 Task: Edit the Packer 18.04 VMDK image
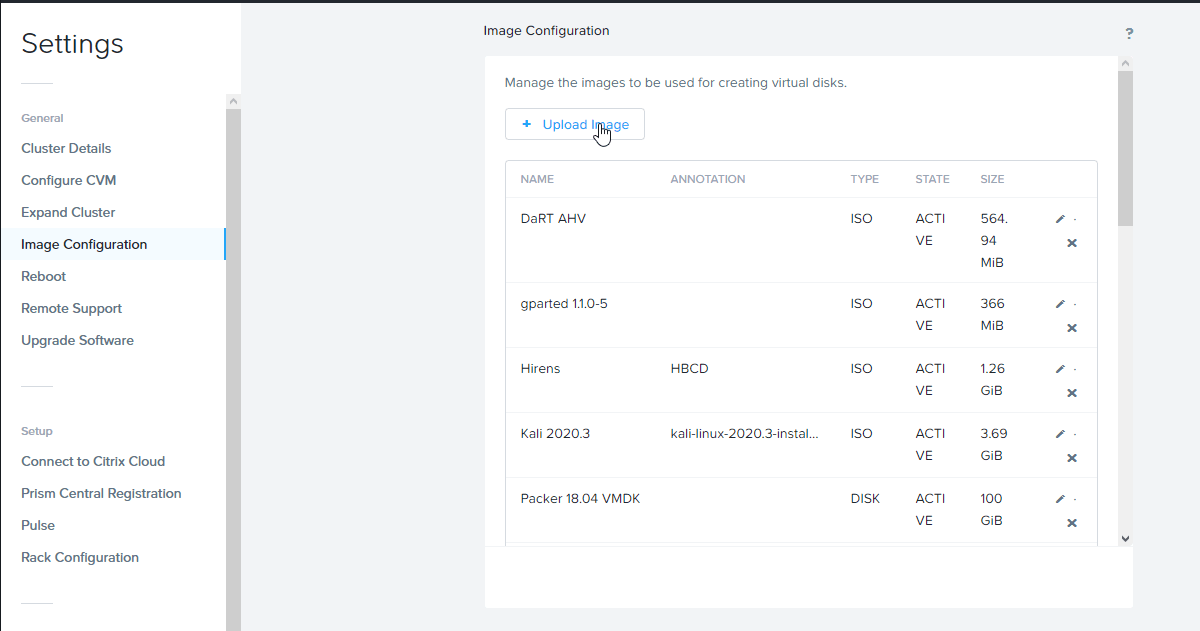point(1060,500)
